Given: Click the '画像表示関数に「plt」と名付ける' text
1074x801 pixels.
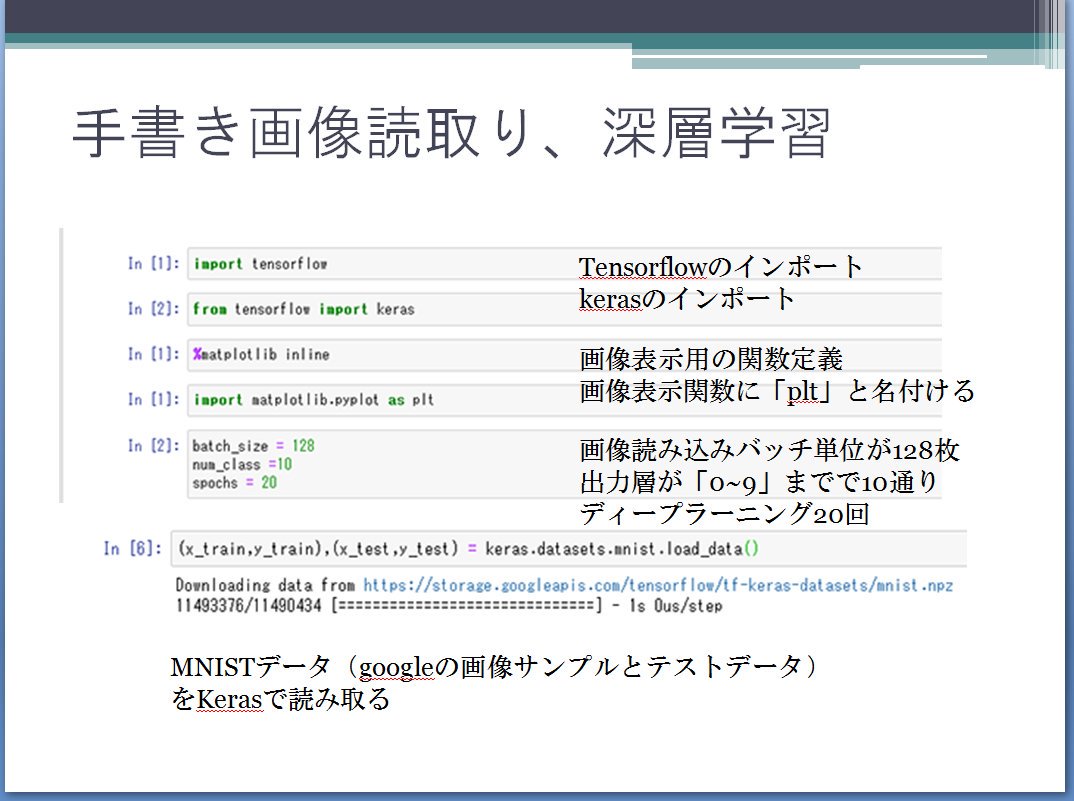Looking at the screenshot, I should [x=777, y=391].
